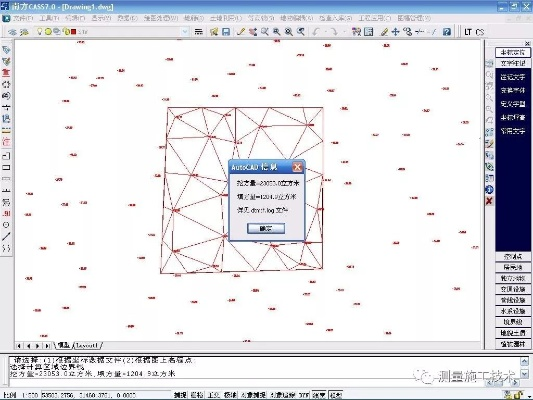
Task: Choose 定义字型 in the right panel list
Action: [x=513, y=104]
